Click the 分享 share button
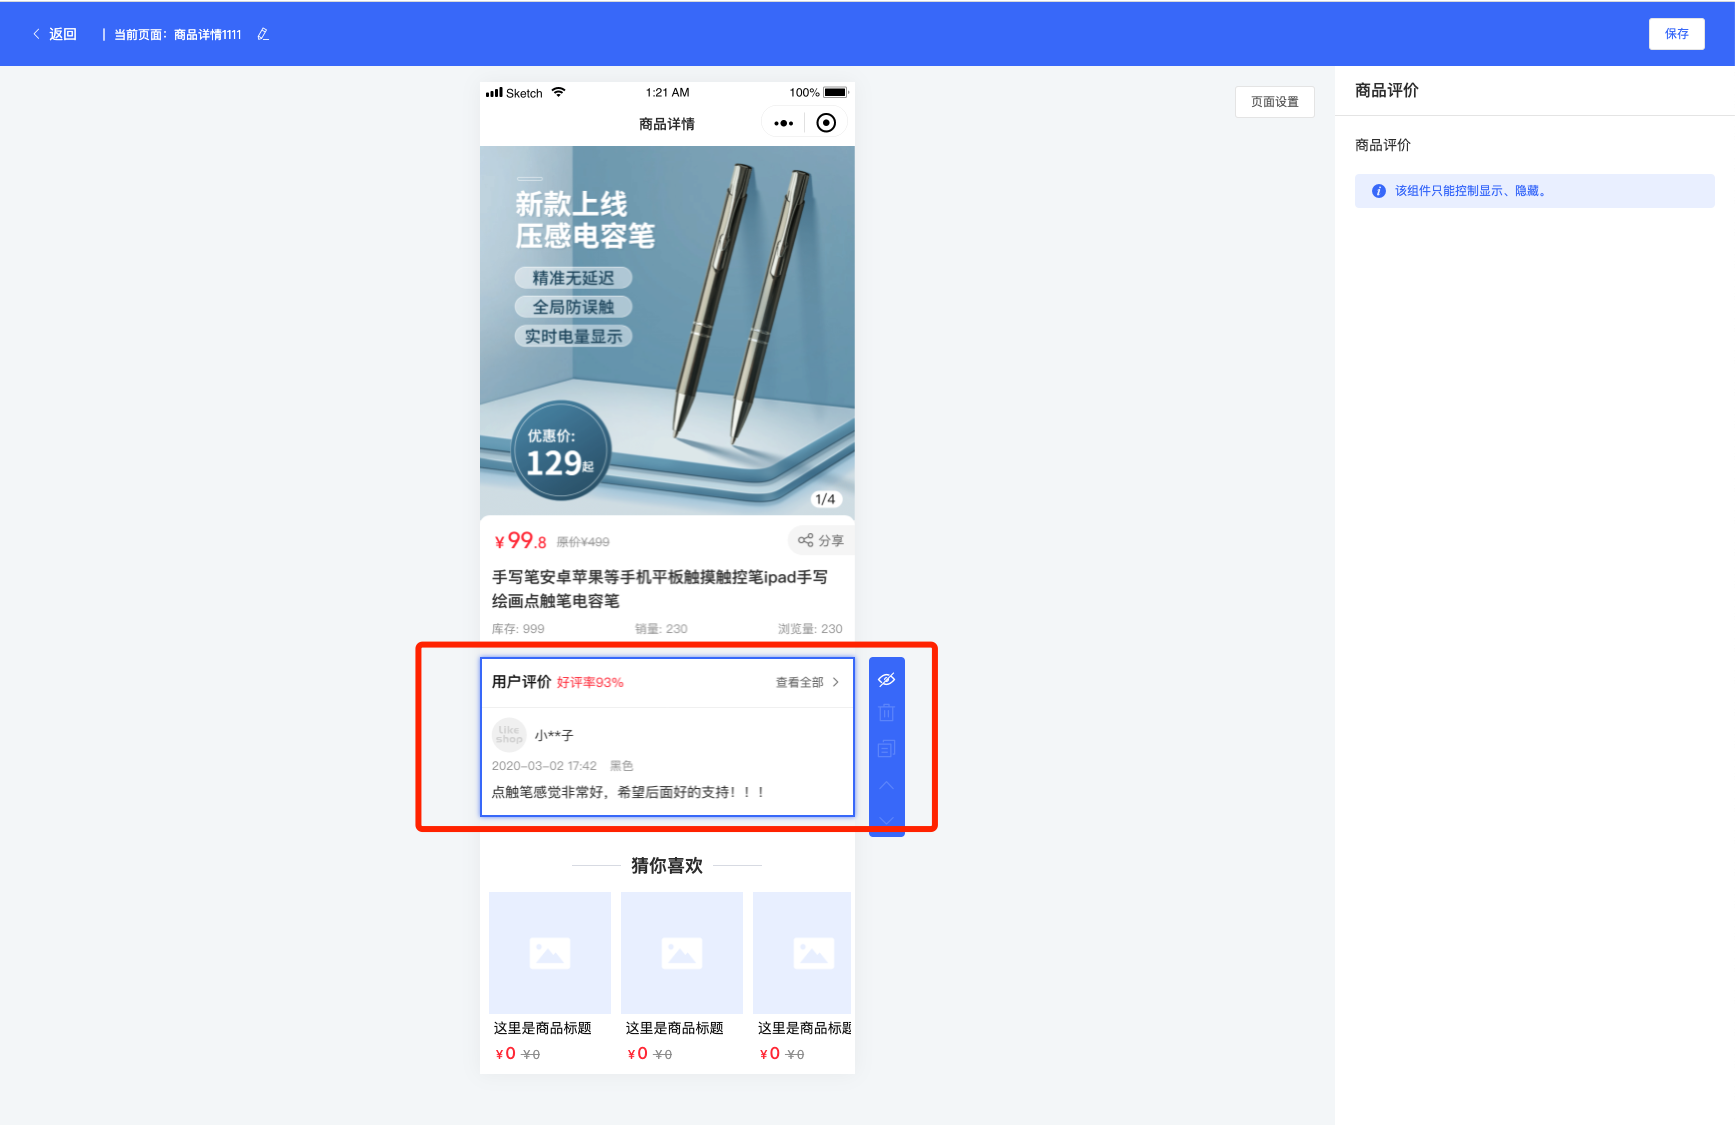The image size is (1735, 1125). point(821,540)
